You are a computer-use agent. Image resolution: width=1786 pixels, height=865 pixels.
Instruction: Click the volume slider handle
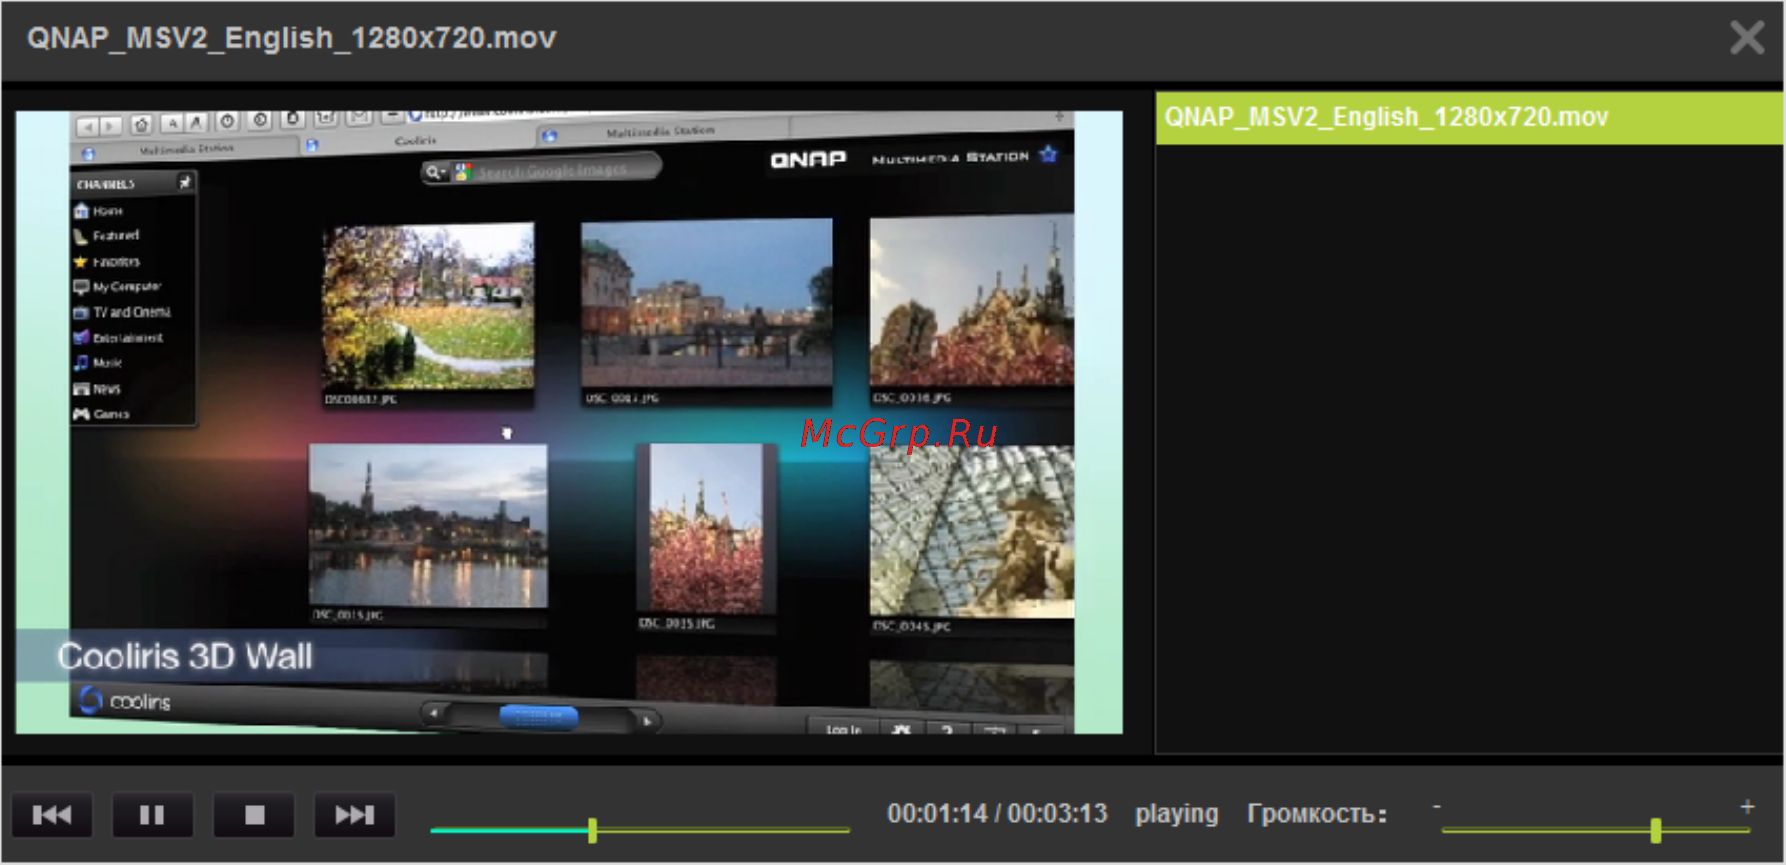click(x=1656, y=830)
